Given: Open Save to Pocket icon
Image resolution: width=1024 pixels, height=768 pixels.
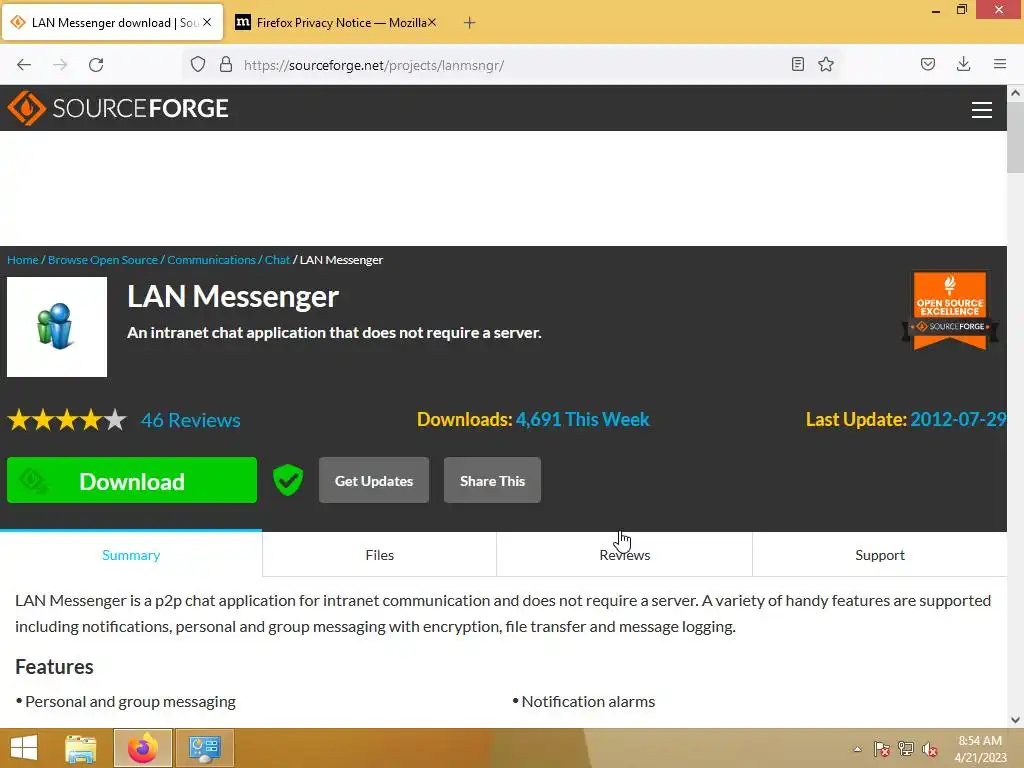Looking at the screenshot, I should tap(928, 64).
